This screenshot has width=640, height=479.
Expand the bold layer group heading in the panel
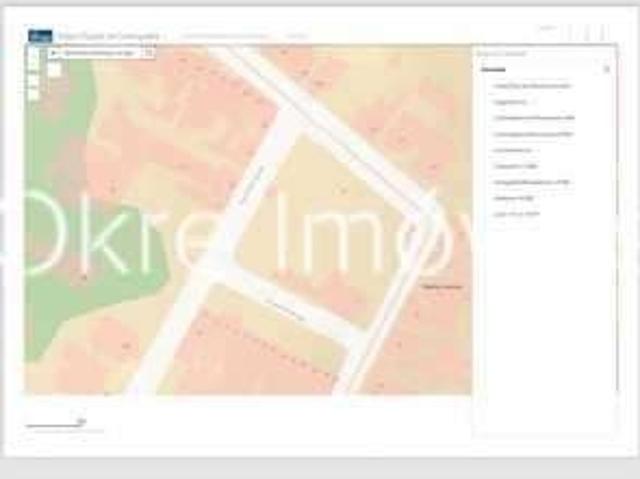click(x=493, y=70)
